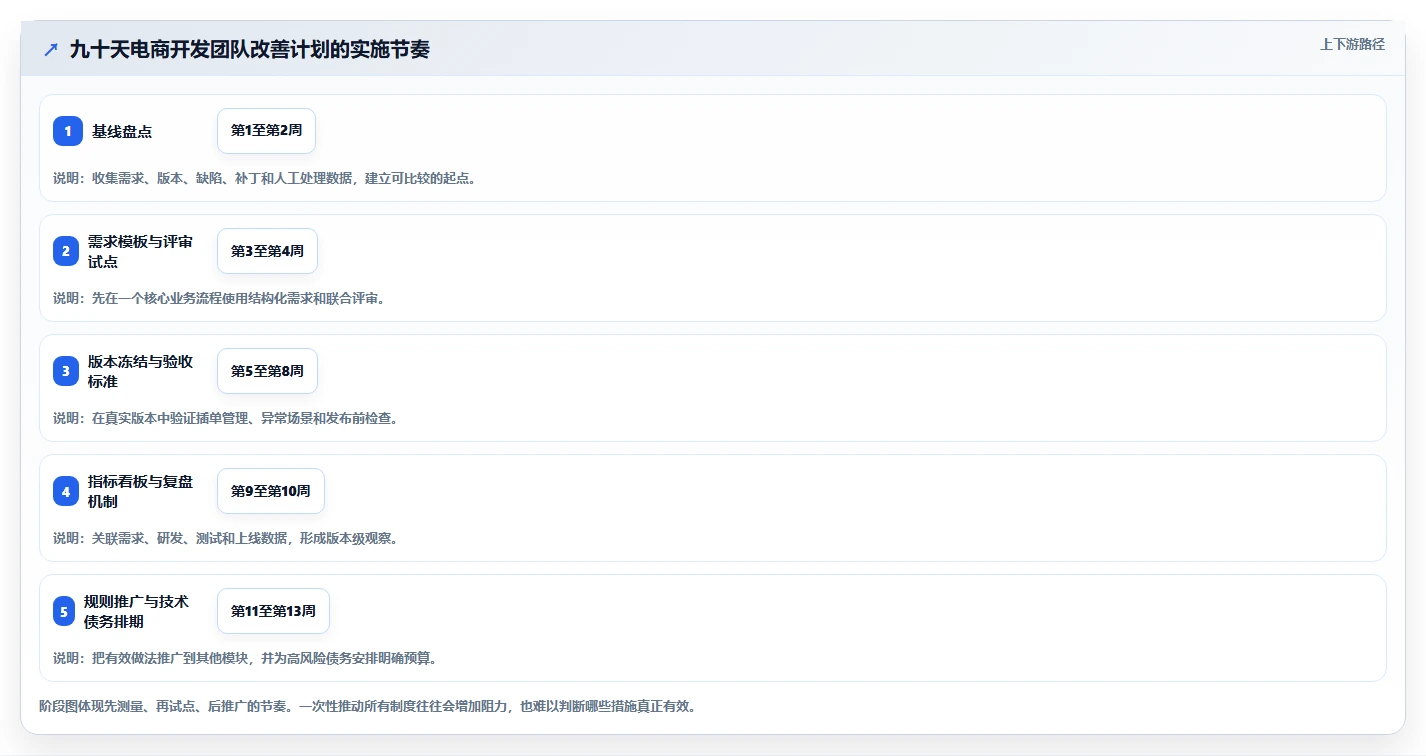
Task: Click the step 2 number badge
Action: 66,251
